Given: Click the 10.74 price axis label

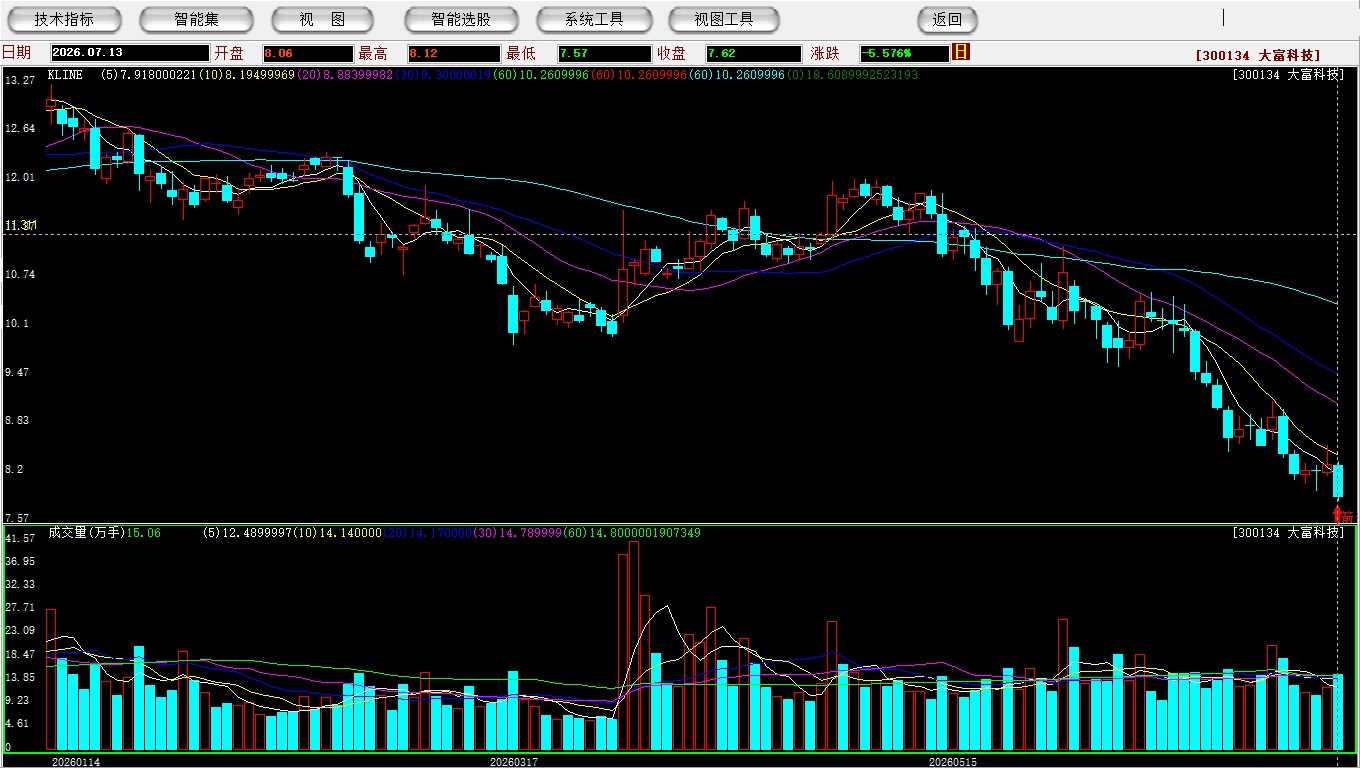Looking at the screenshot, I should click(x=20, y=275).
